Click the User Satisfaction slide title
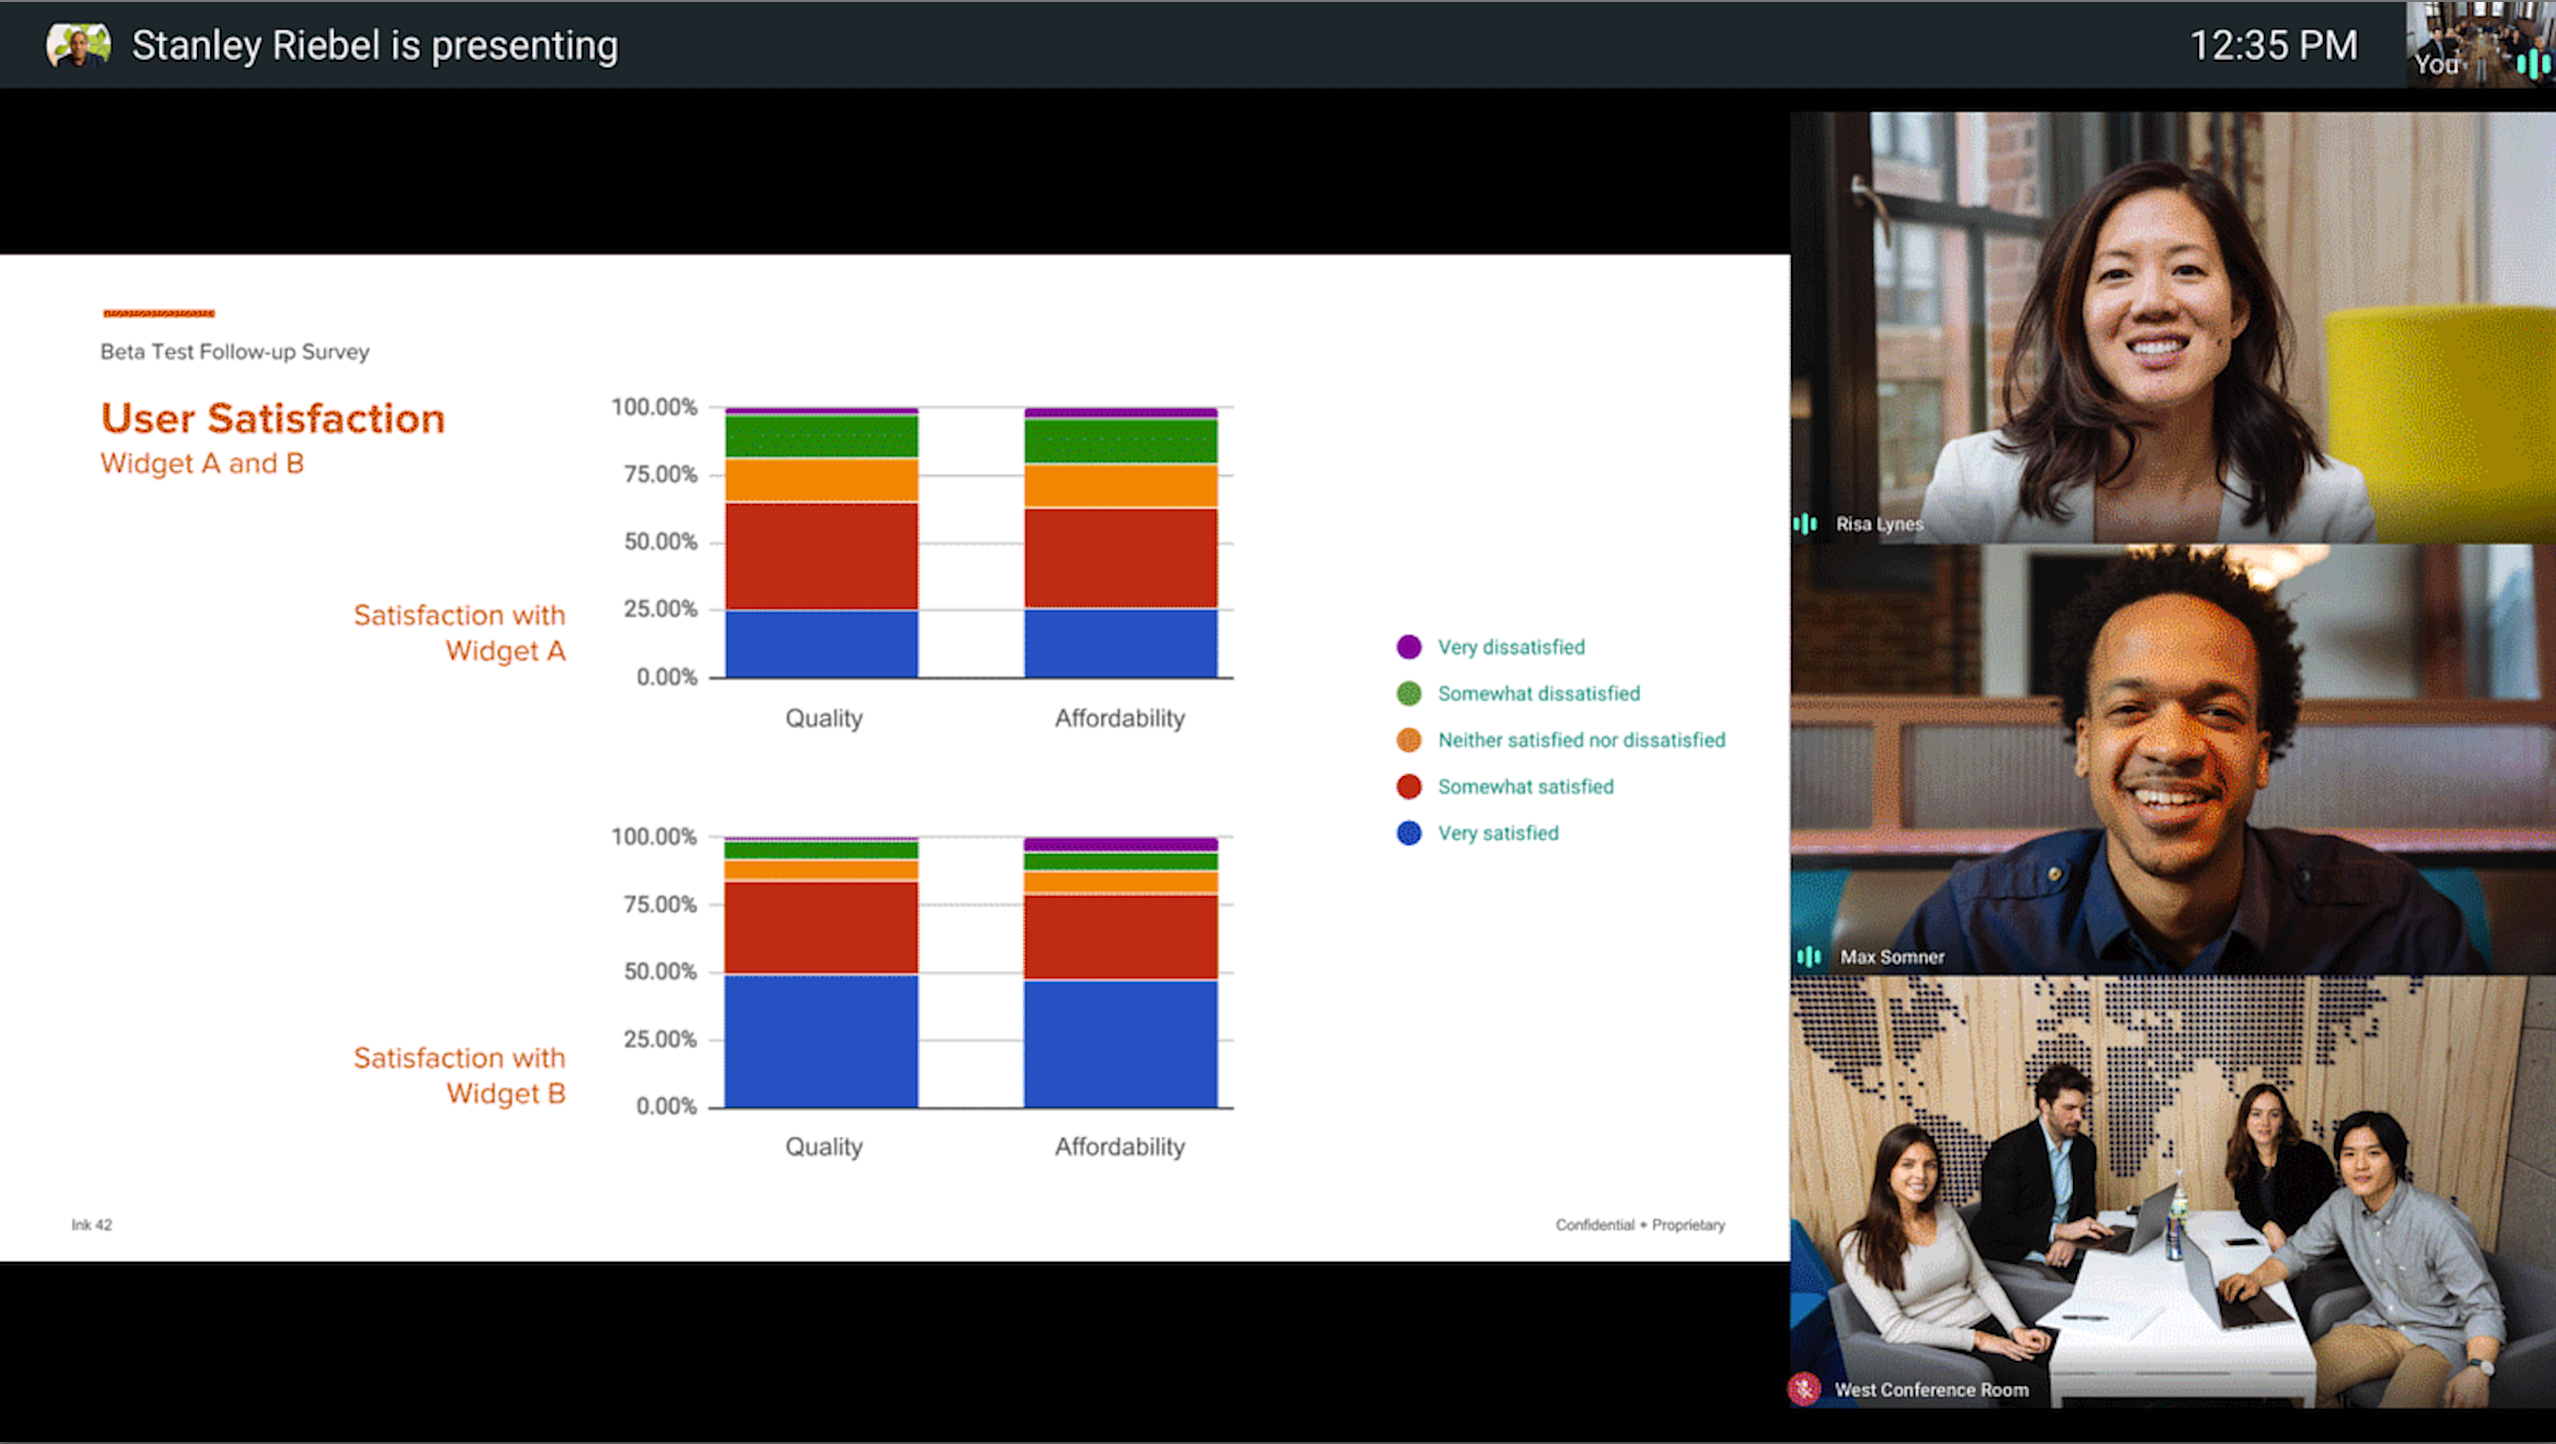Viewport: 2556px width, 1444px height. pos(272,418)
